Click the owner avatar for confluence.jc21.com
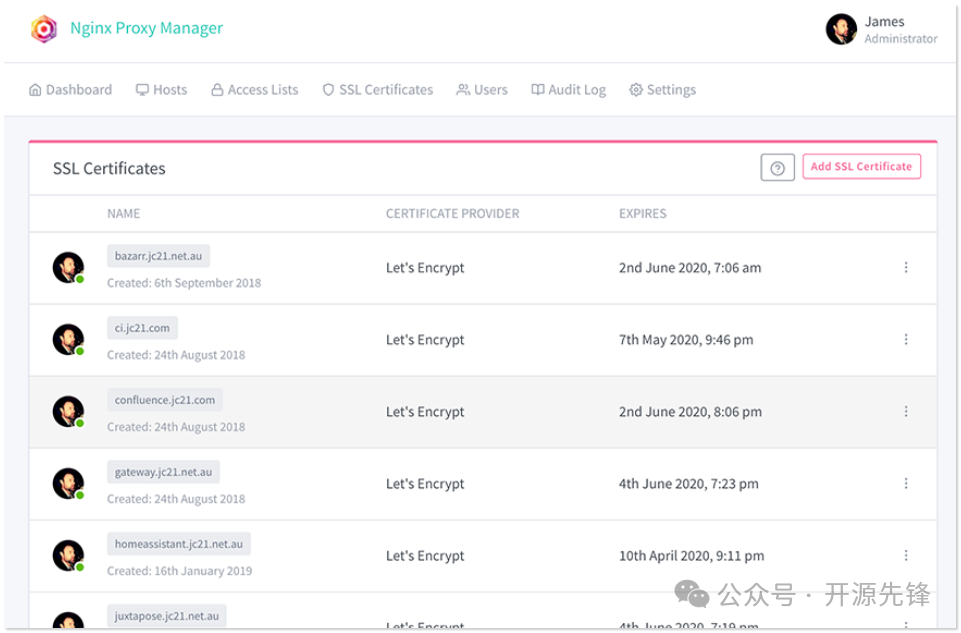The width and height of the screenshot is (961, 633). click(68, 411)
